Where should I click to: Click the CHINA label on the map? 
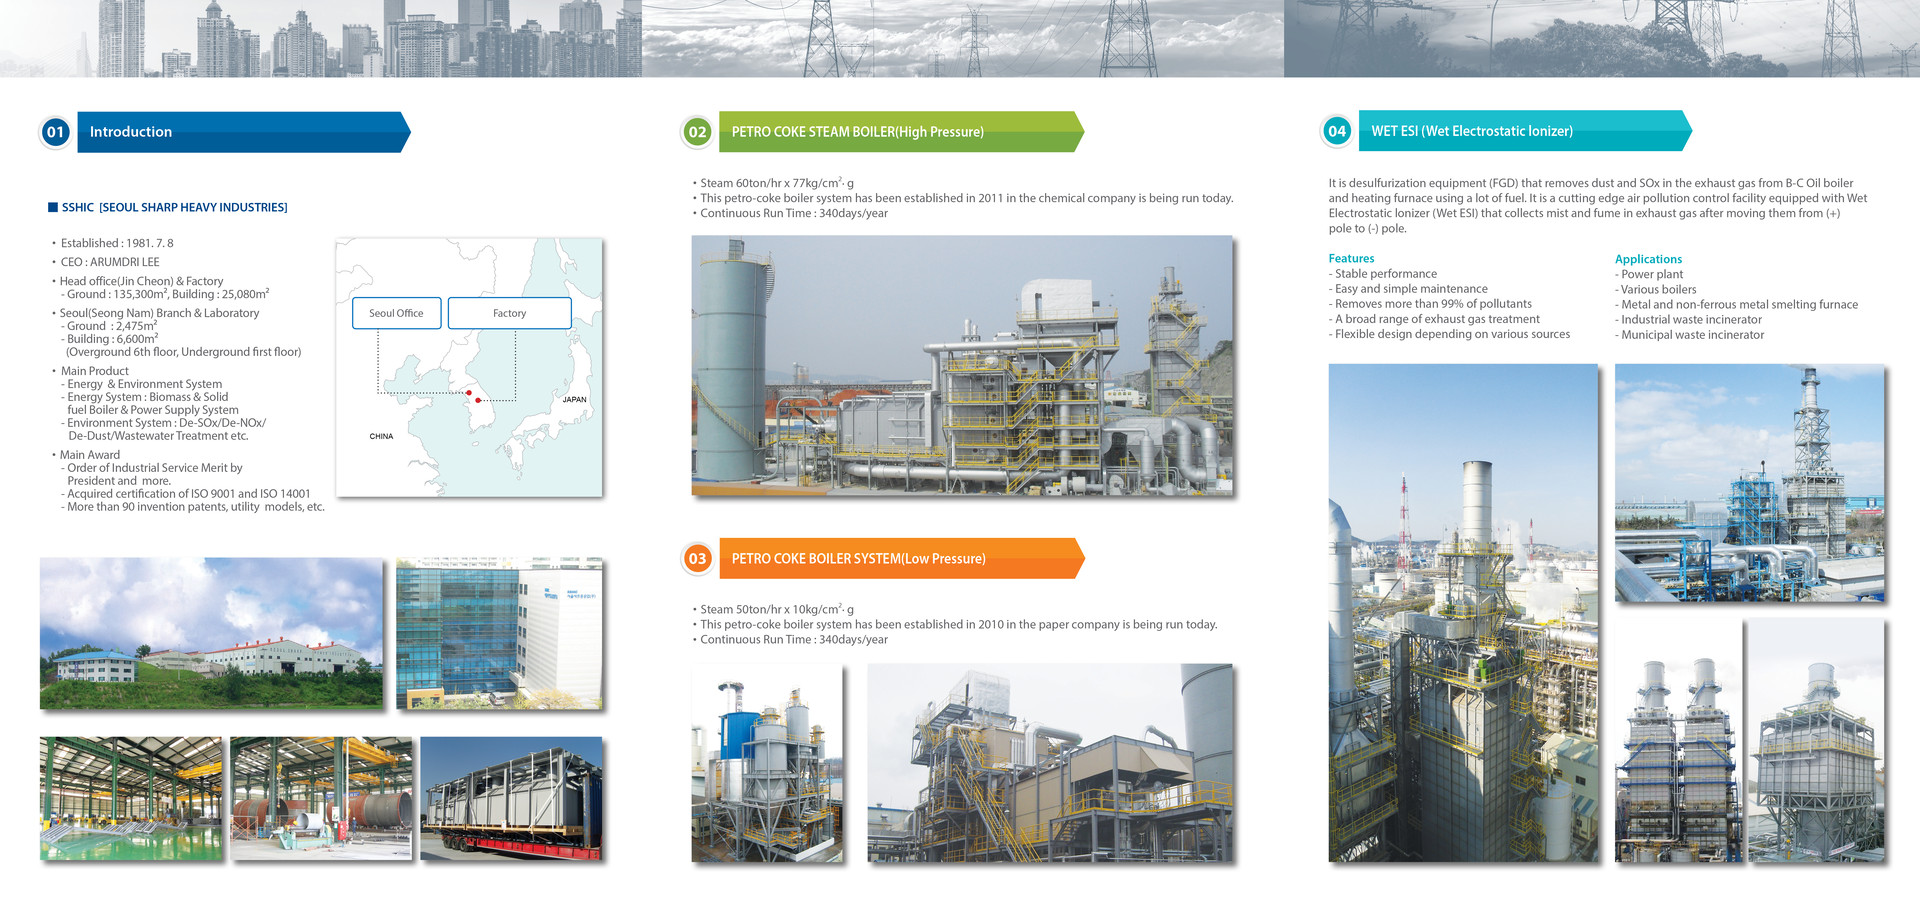[x=381, y=436]
